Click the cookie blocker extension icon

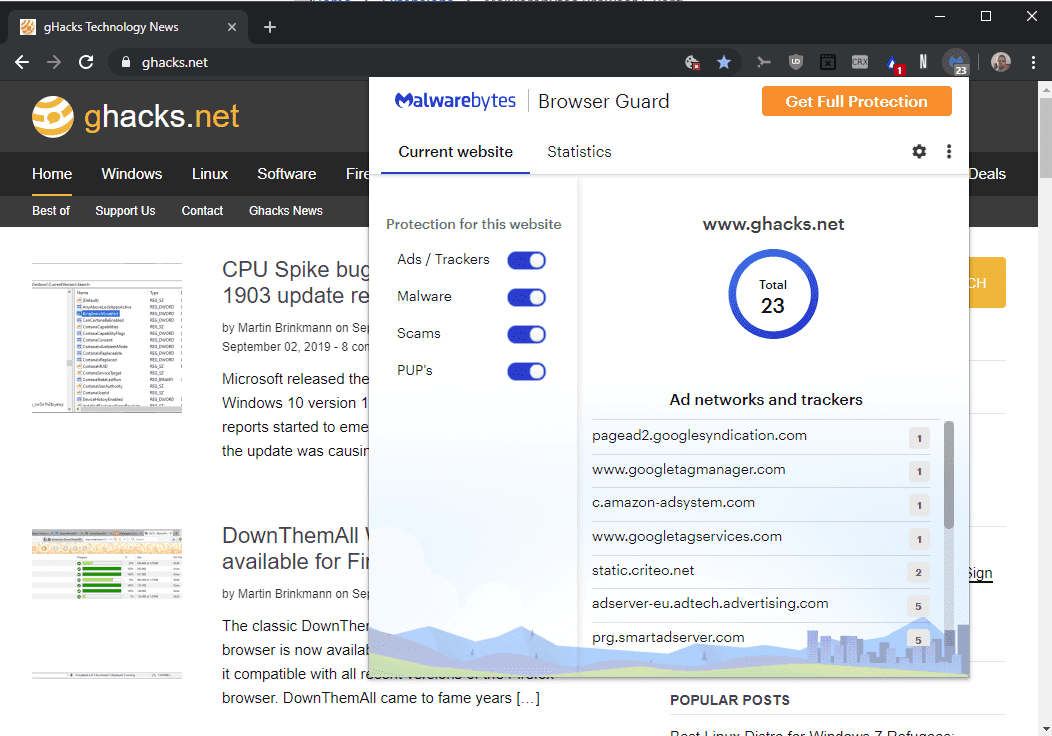(x=692, y=61)
